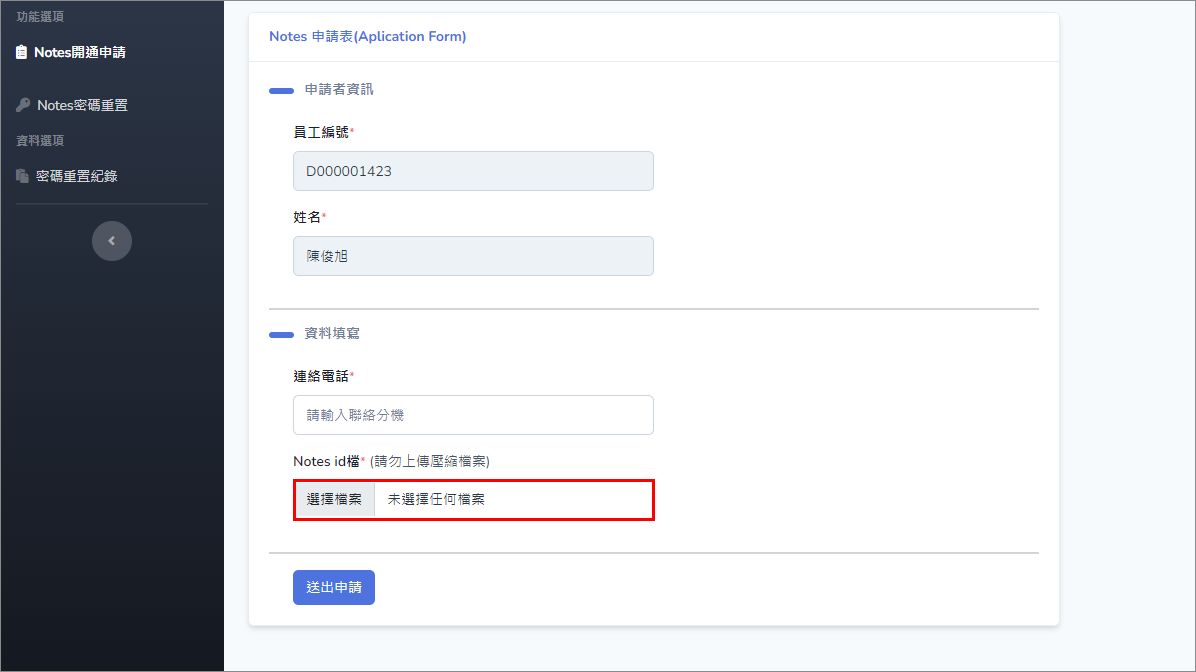Click the 未選擇任何檔案 file status text

(x=436, y=499)
